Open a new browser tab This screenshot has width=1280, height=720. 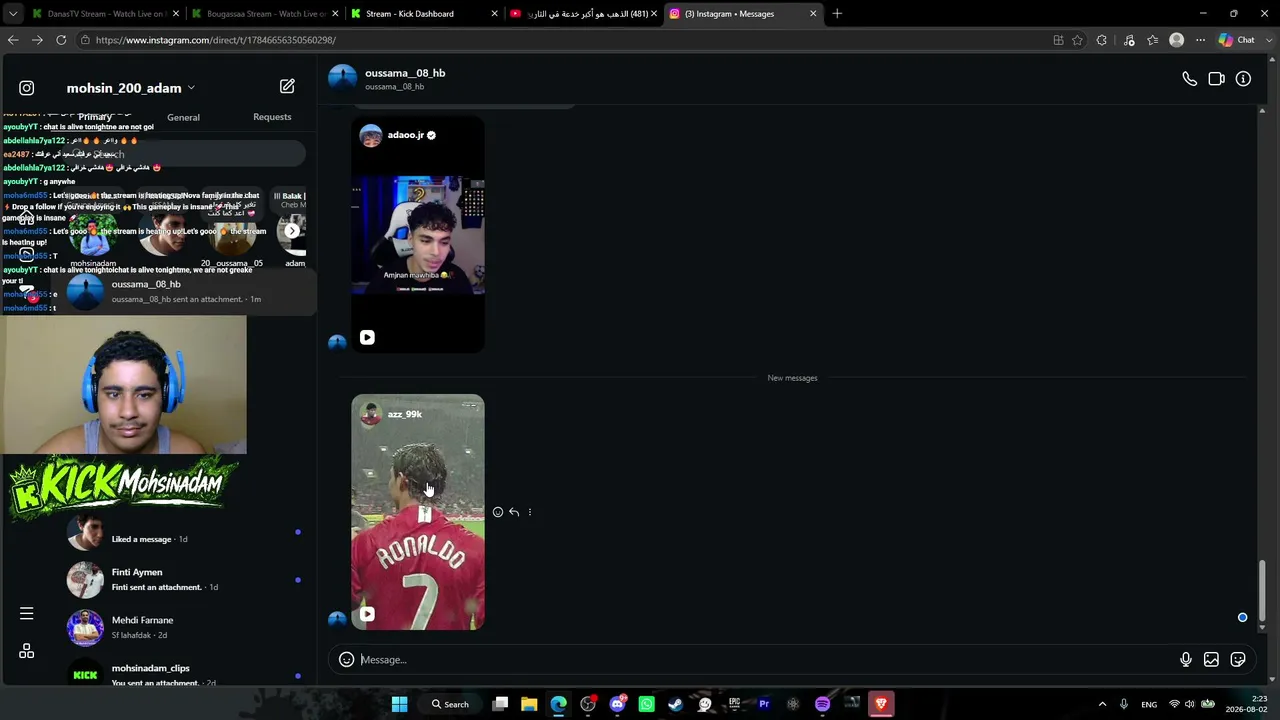coord(837,14)
